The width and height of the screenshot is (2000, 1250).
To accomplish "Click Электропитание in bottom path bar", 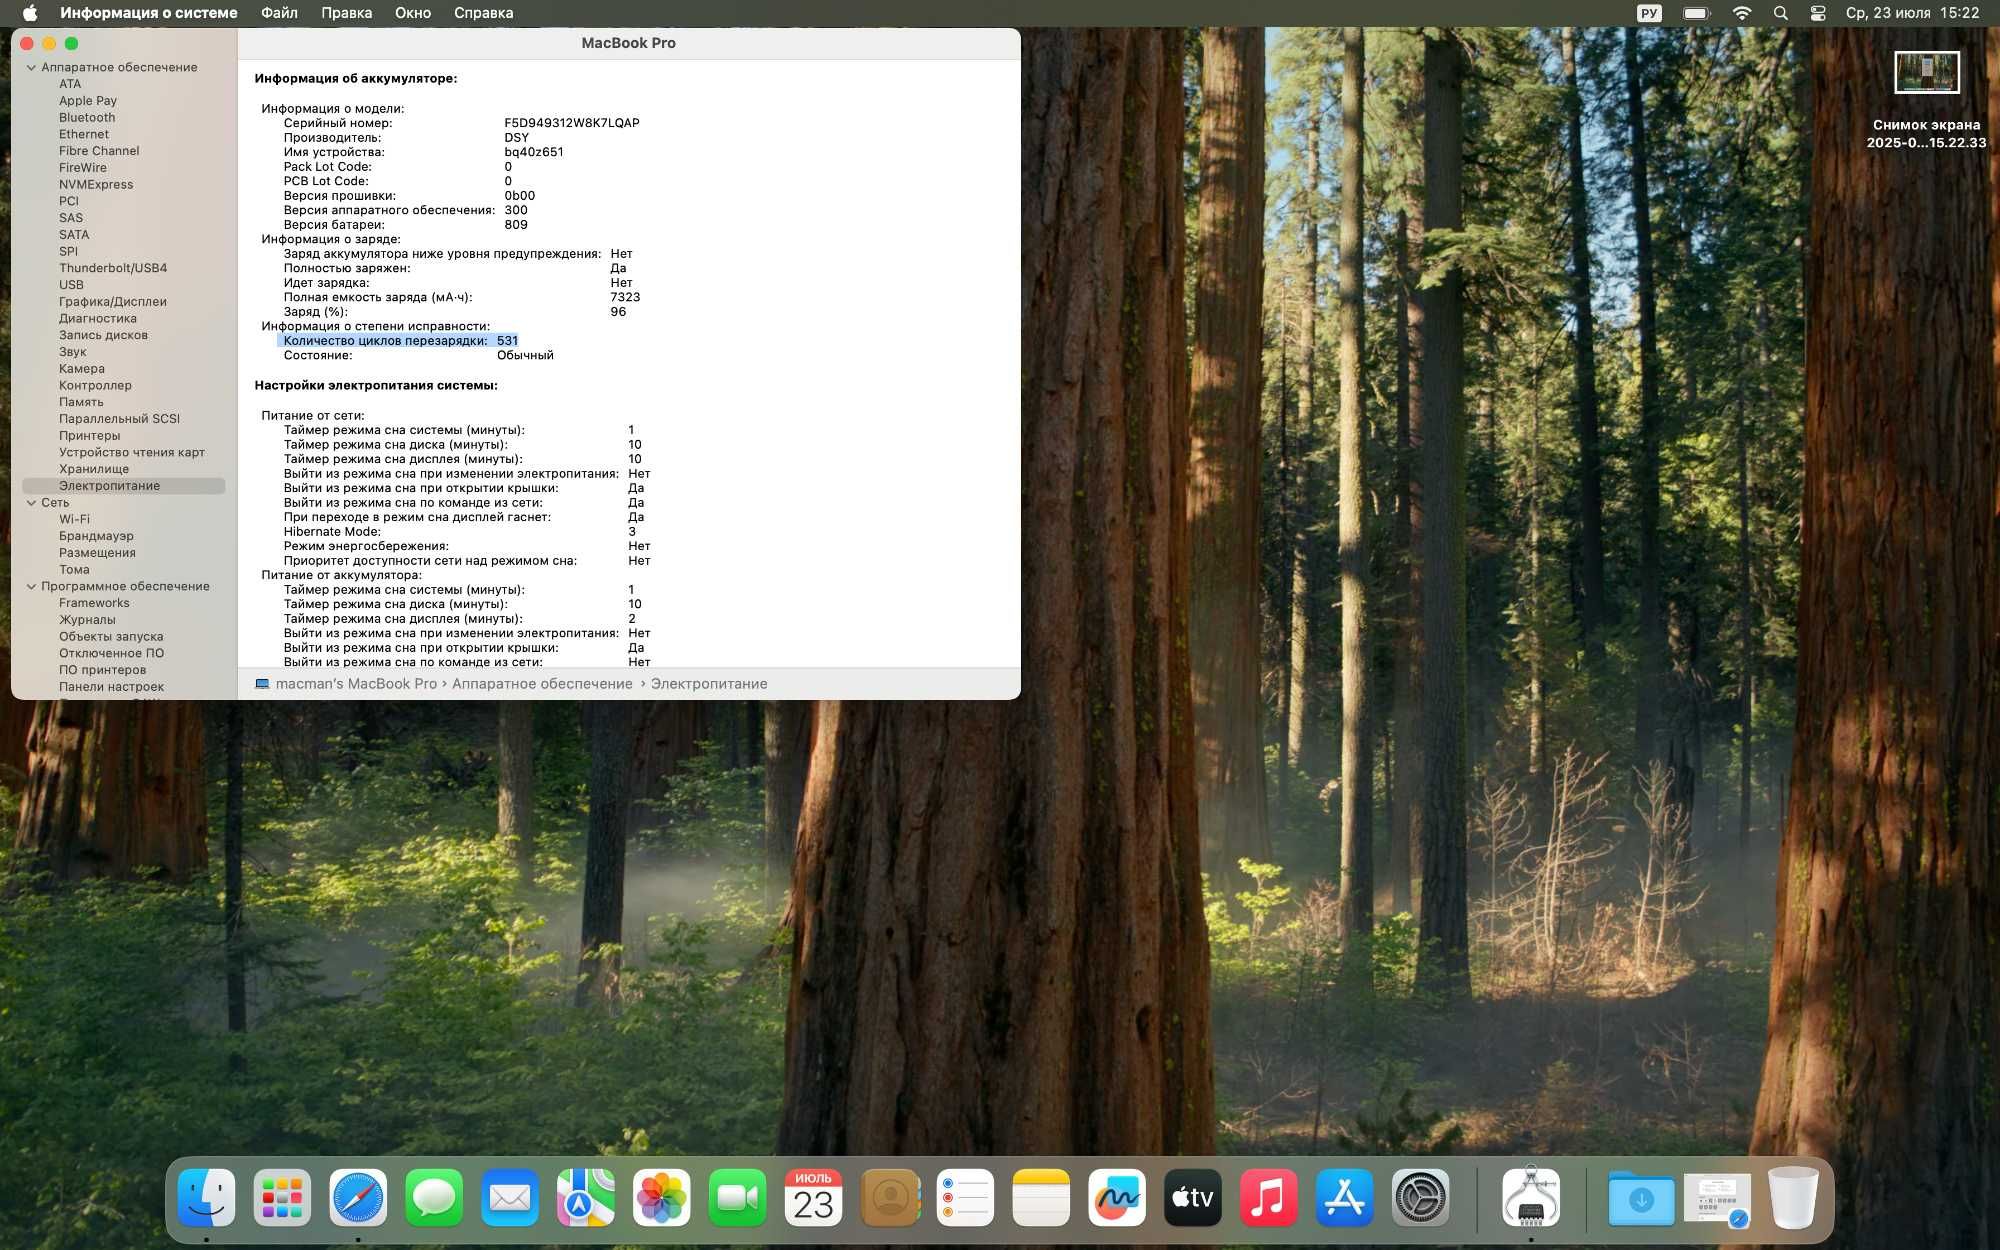I will point(709,684).
